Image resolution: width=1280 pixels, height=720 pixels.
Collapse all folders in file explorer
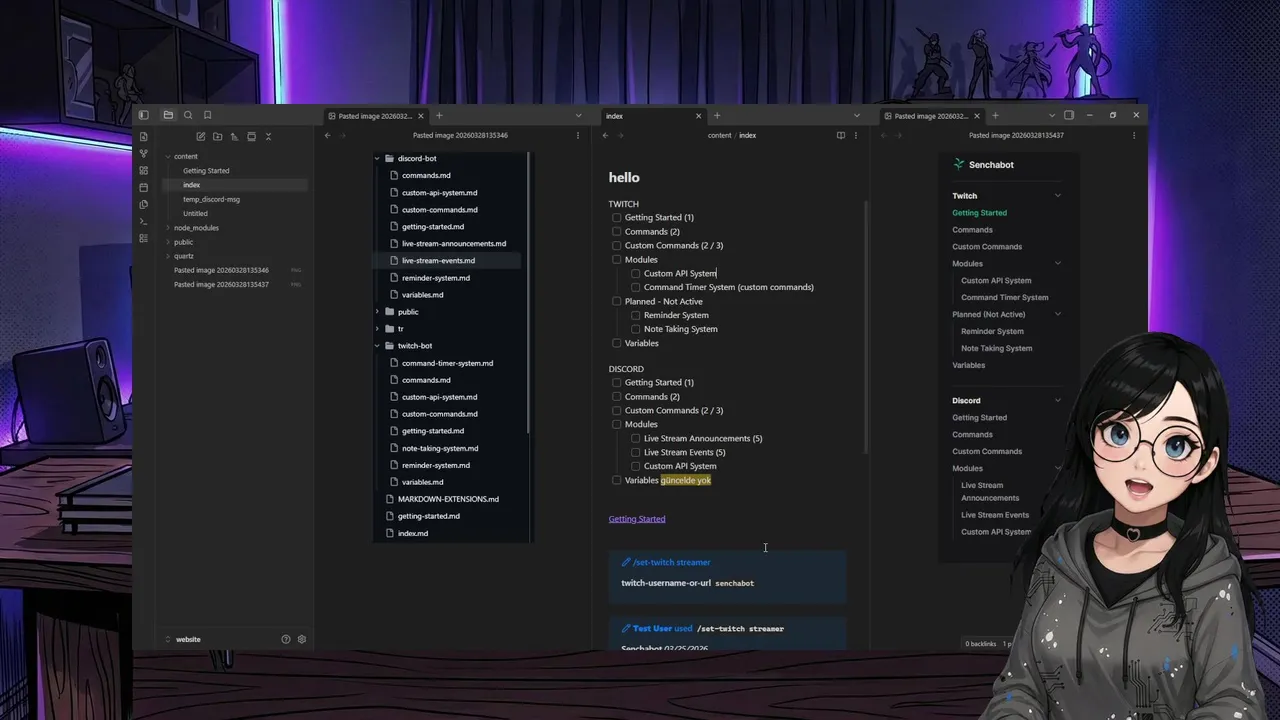268,136
